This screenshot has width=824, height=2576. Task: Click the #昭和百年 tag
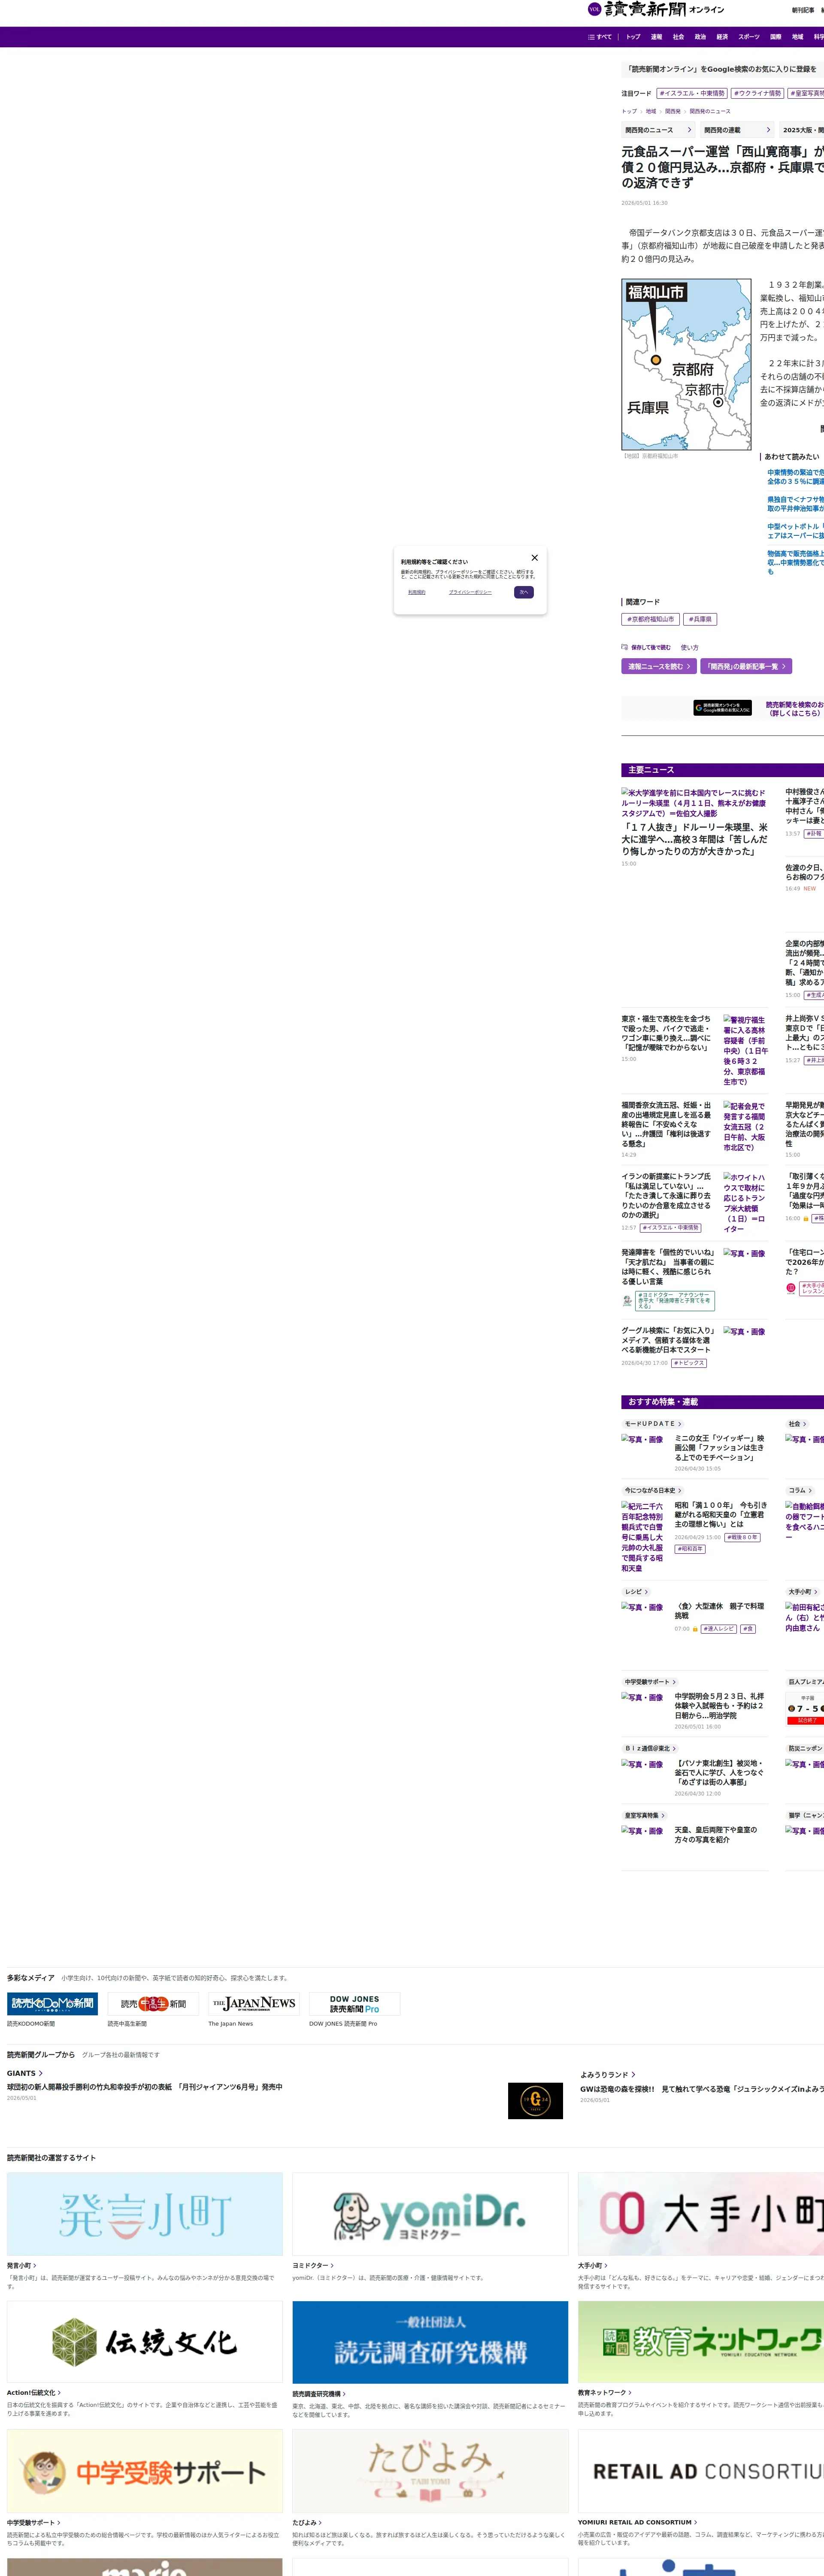point(690,1549)
